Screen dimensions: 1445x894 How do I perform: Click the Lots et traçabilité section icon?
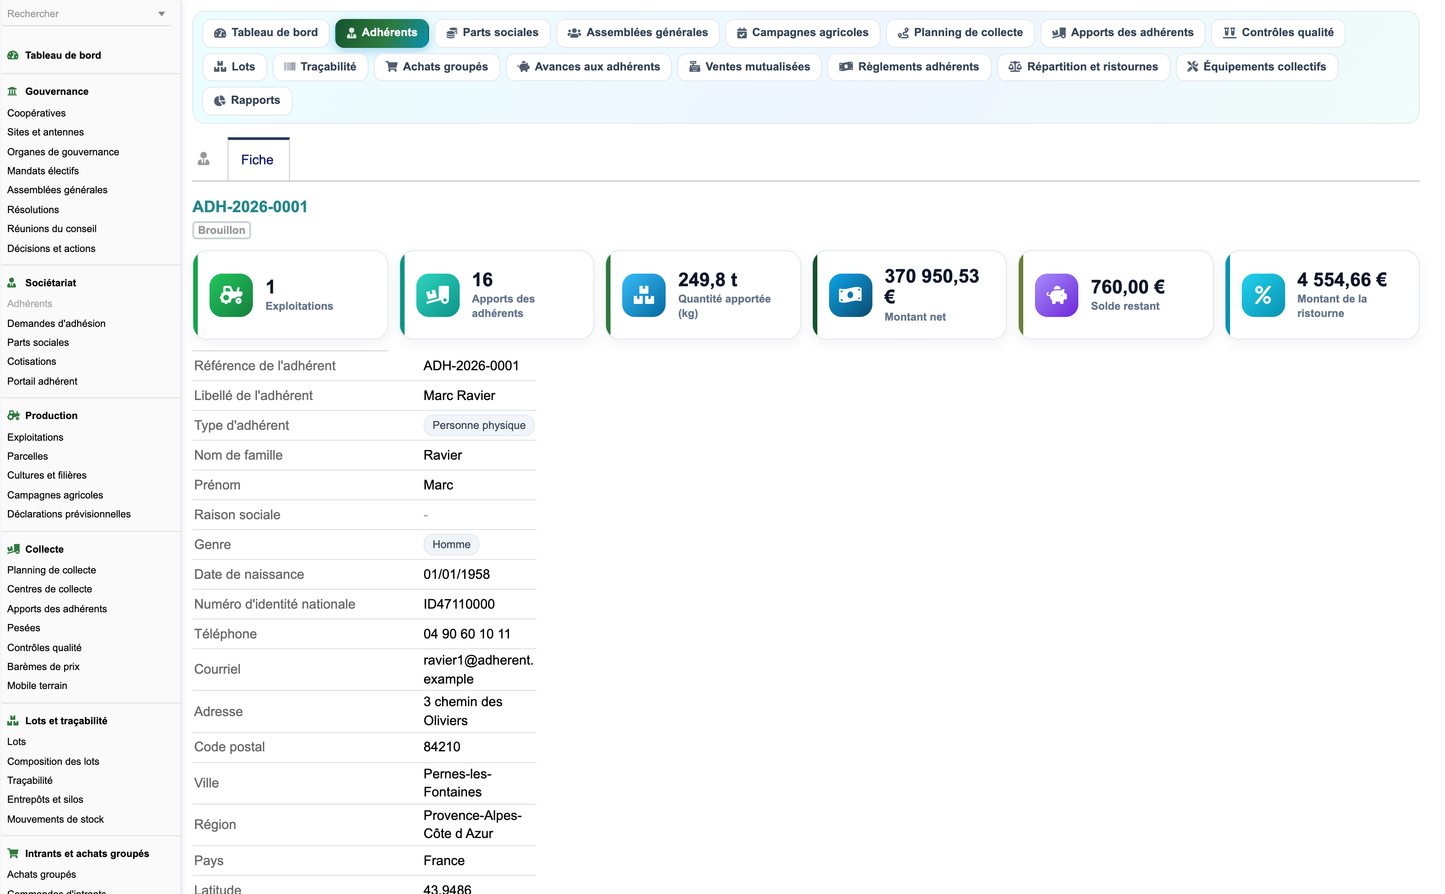[x=13, y=721]
